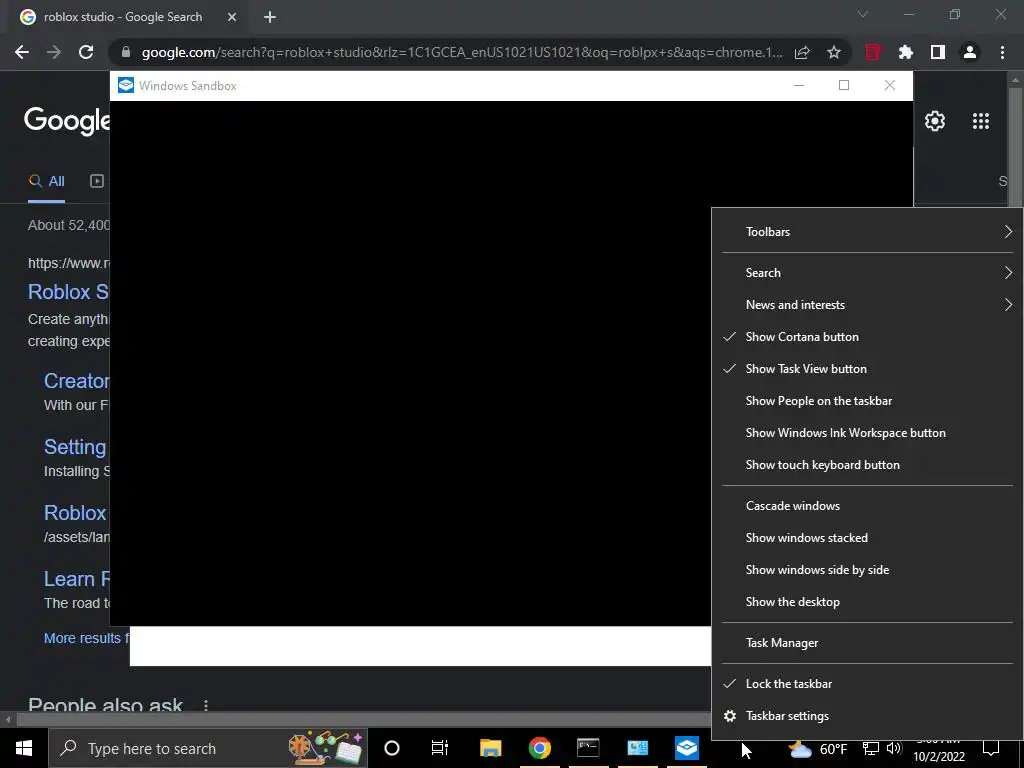Reload the Google Search page
This screenshot has width=1024, height=768.
point(86,52)
